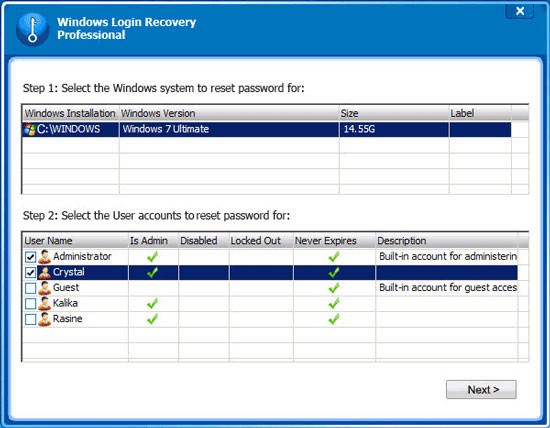The image size is (550, 428).
Task: Select the Rasine user name text
Action: click(x=68, y=319)
